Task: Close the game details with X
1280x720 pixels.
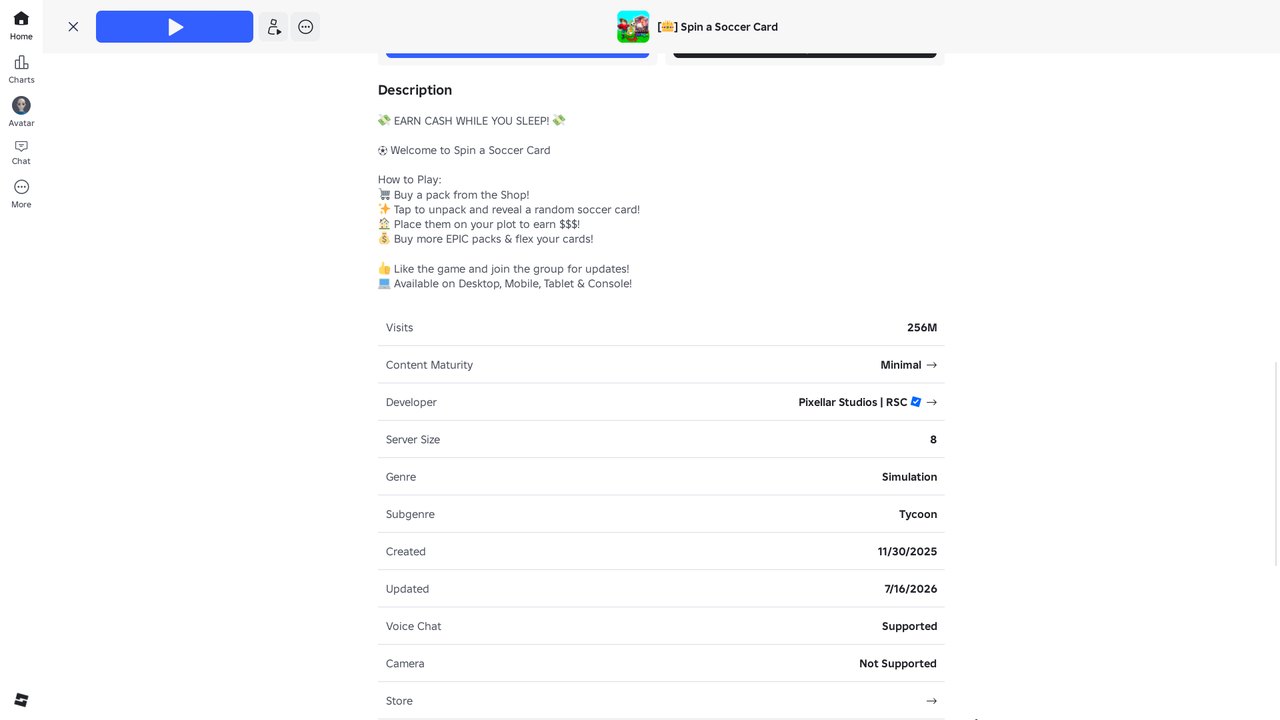Action: click(x=73, y=27)
